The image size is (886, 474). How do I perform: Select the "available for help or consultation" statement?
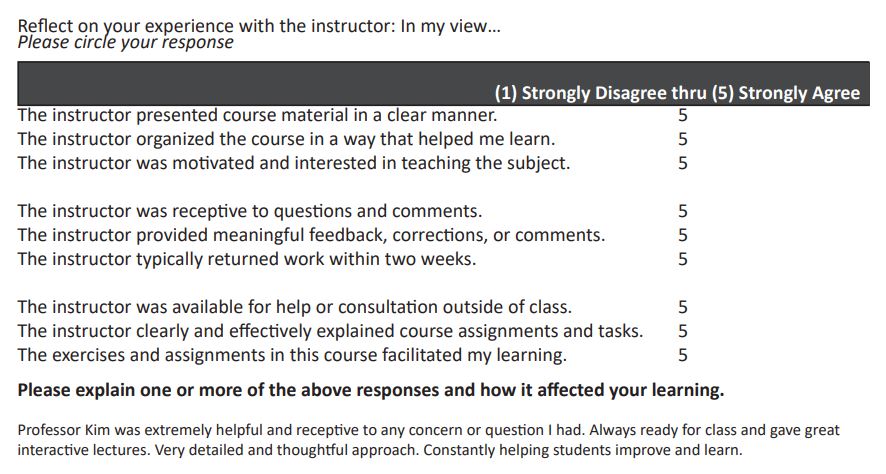295,307
